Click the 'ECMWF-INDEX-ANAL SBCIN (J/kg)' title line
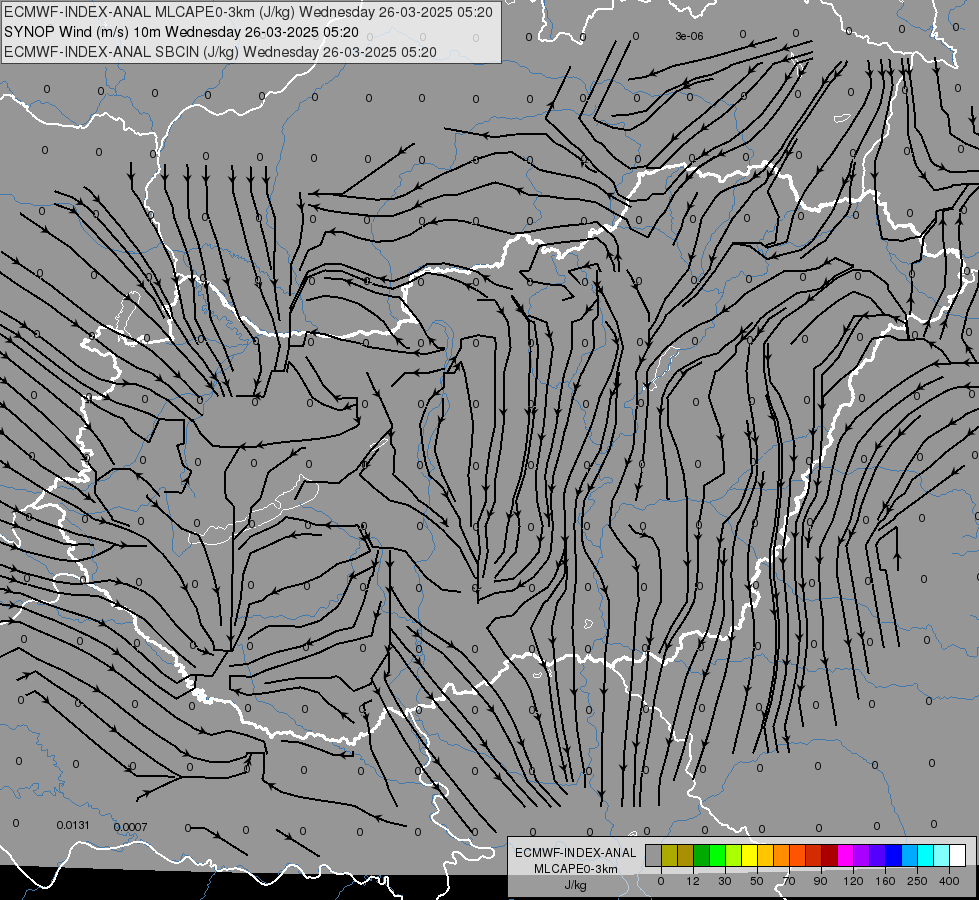Viewport: 979px width, 900px height. click(x=220, y=52)
